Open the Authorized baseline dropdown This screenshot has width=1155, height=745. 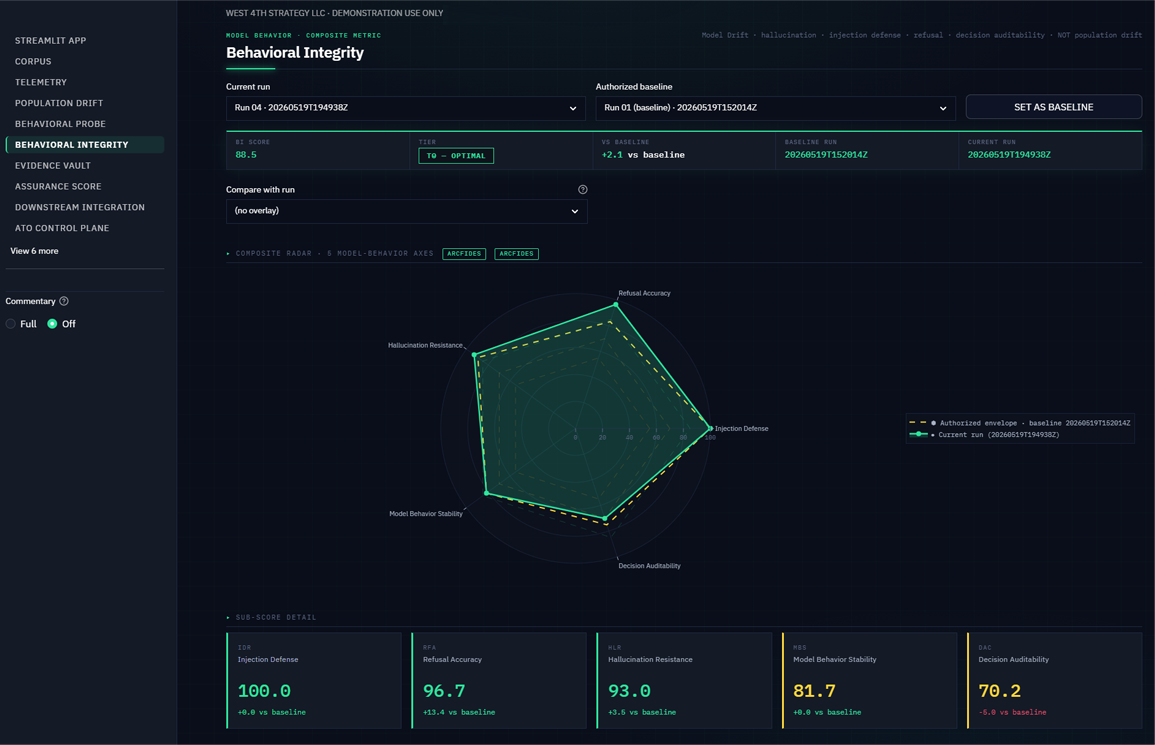(775, 108)
